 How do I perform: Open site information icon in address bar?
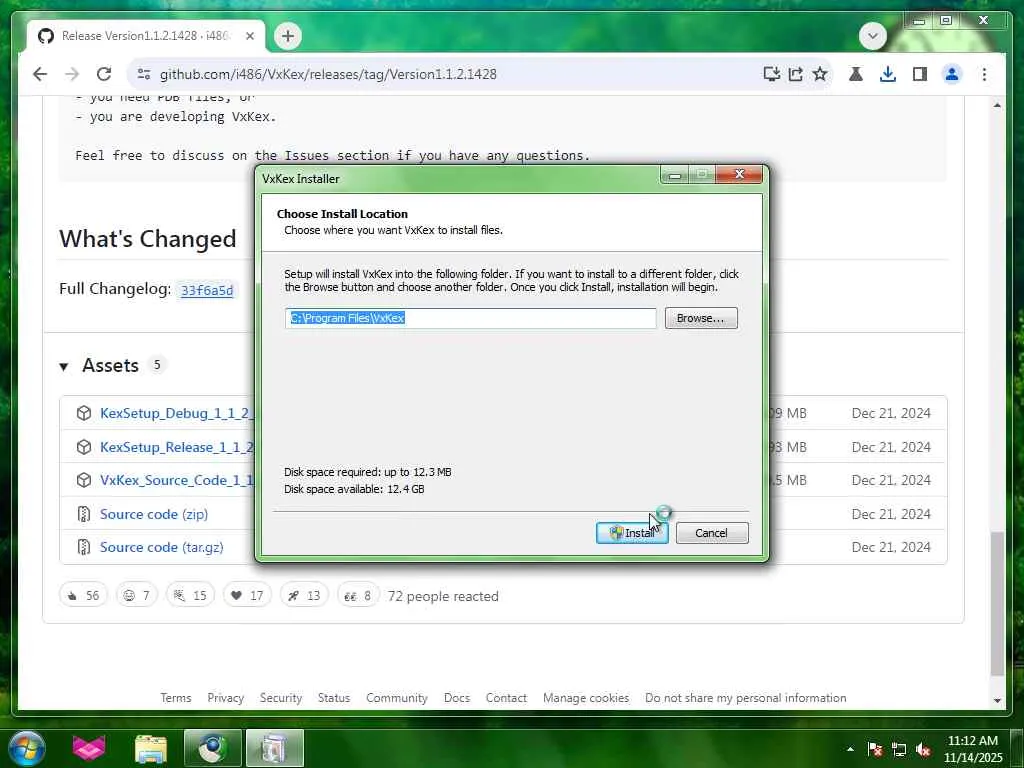pyautogui.click(x=144, y=74)
